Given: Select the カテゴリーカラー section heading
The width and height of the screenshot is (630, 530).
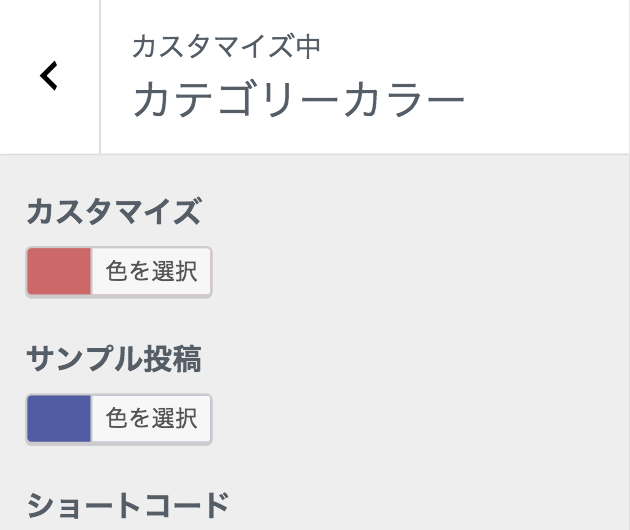Looking at the screenshot, I should coord(298,101).
